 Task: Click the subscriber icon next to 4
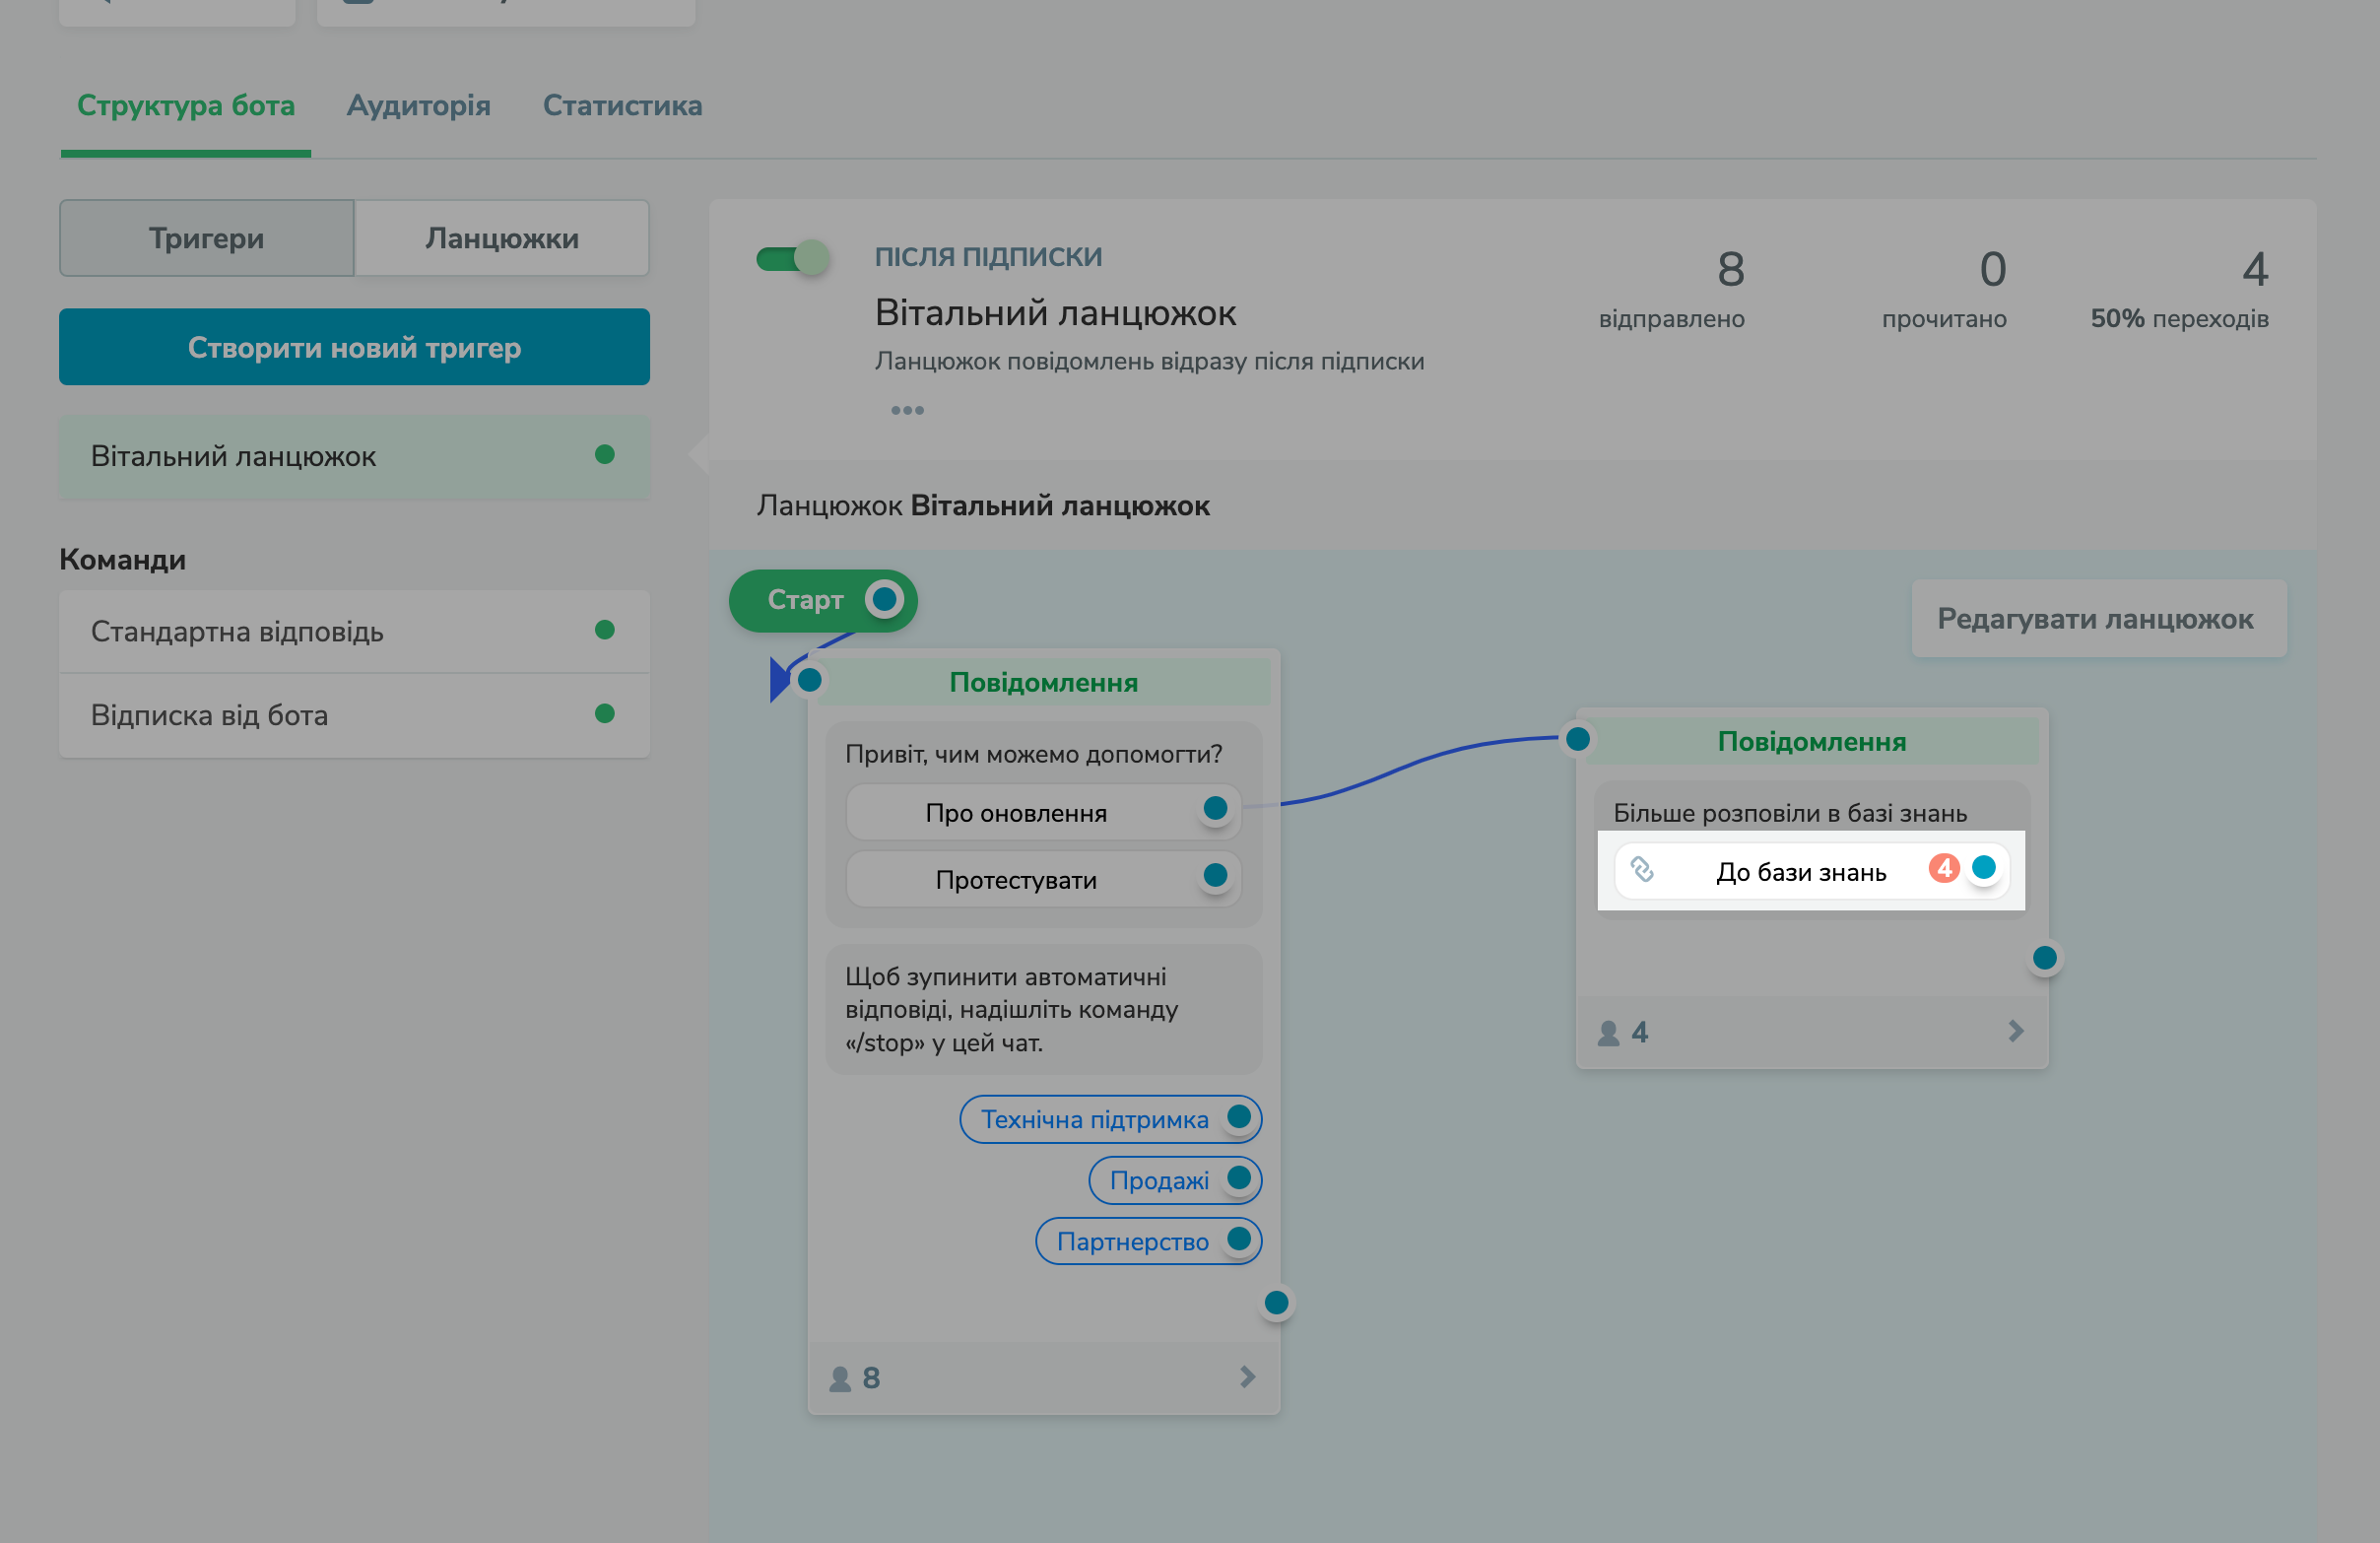(x=1608, y=1032)
